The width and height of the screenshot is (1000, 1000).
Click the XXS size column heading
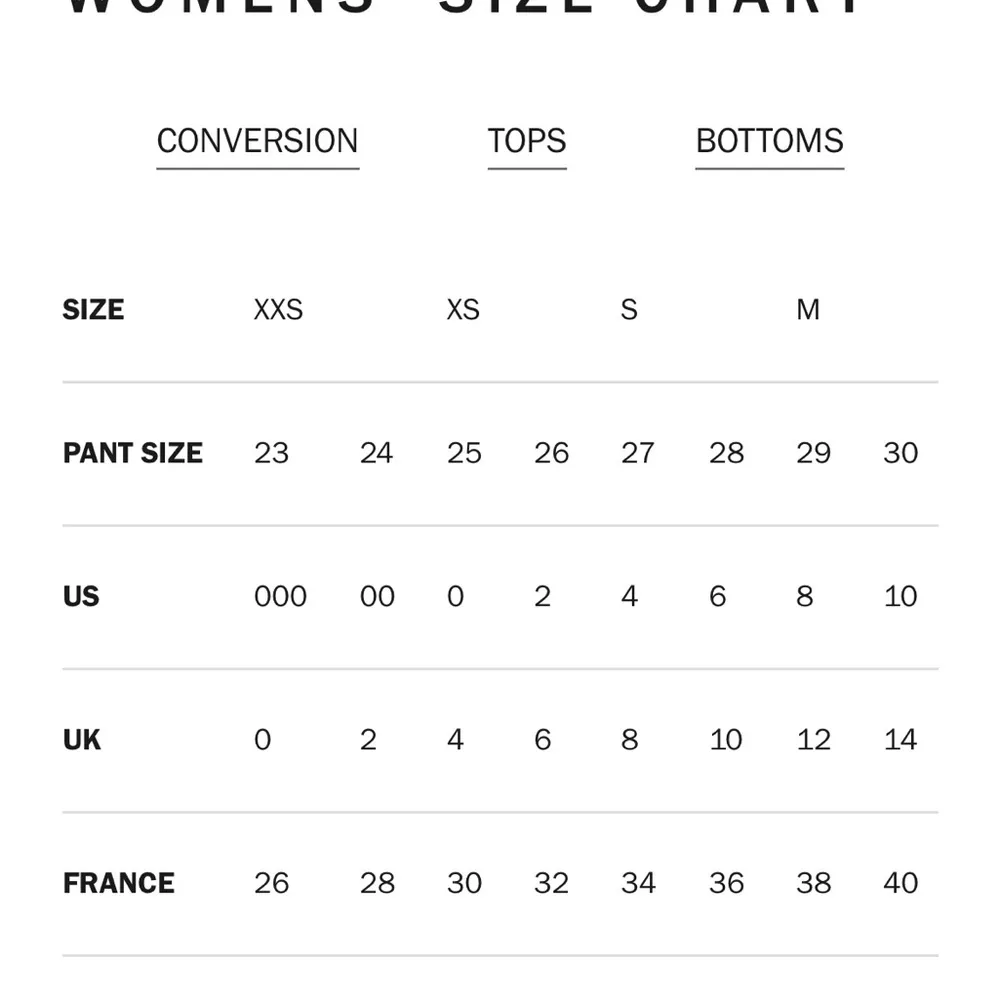coord(278,310)
